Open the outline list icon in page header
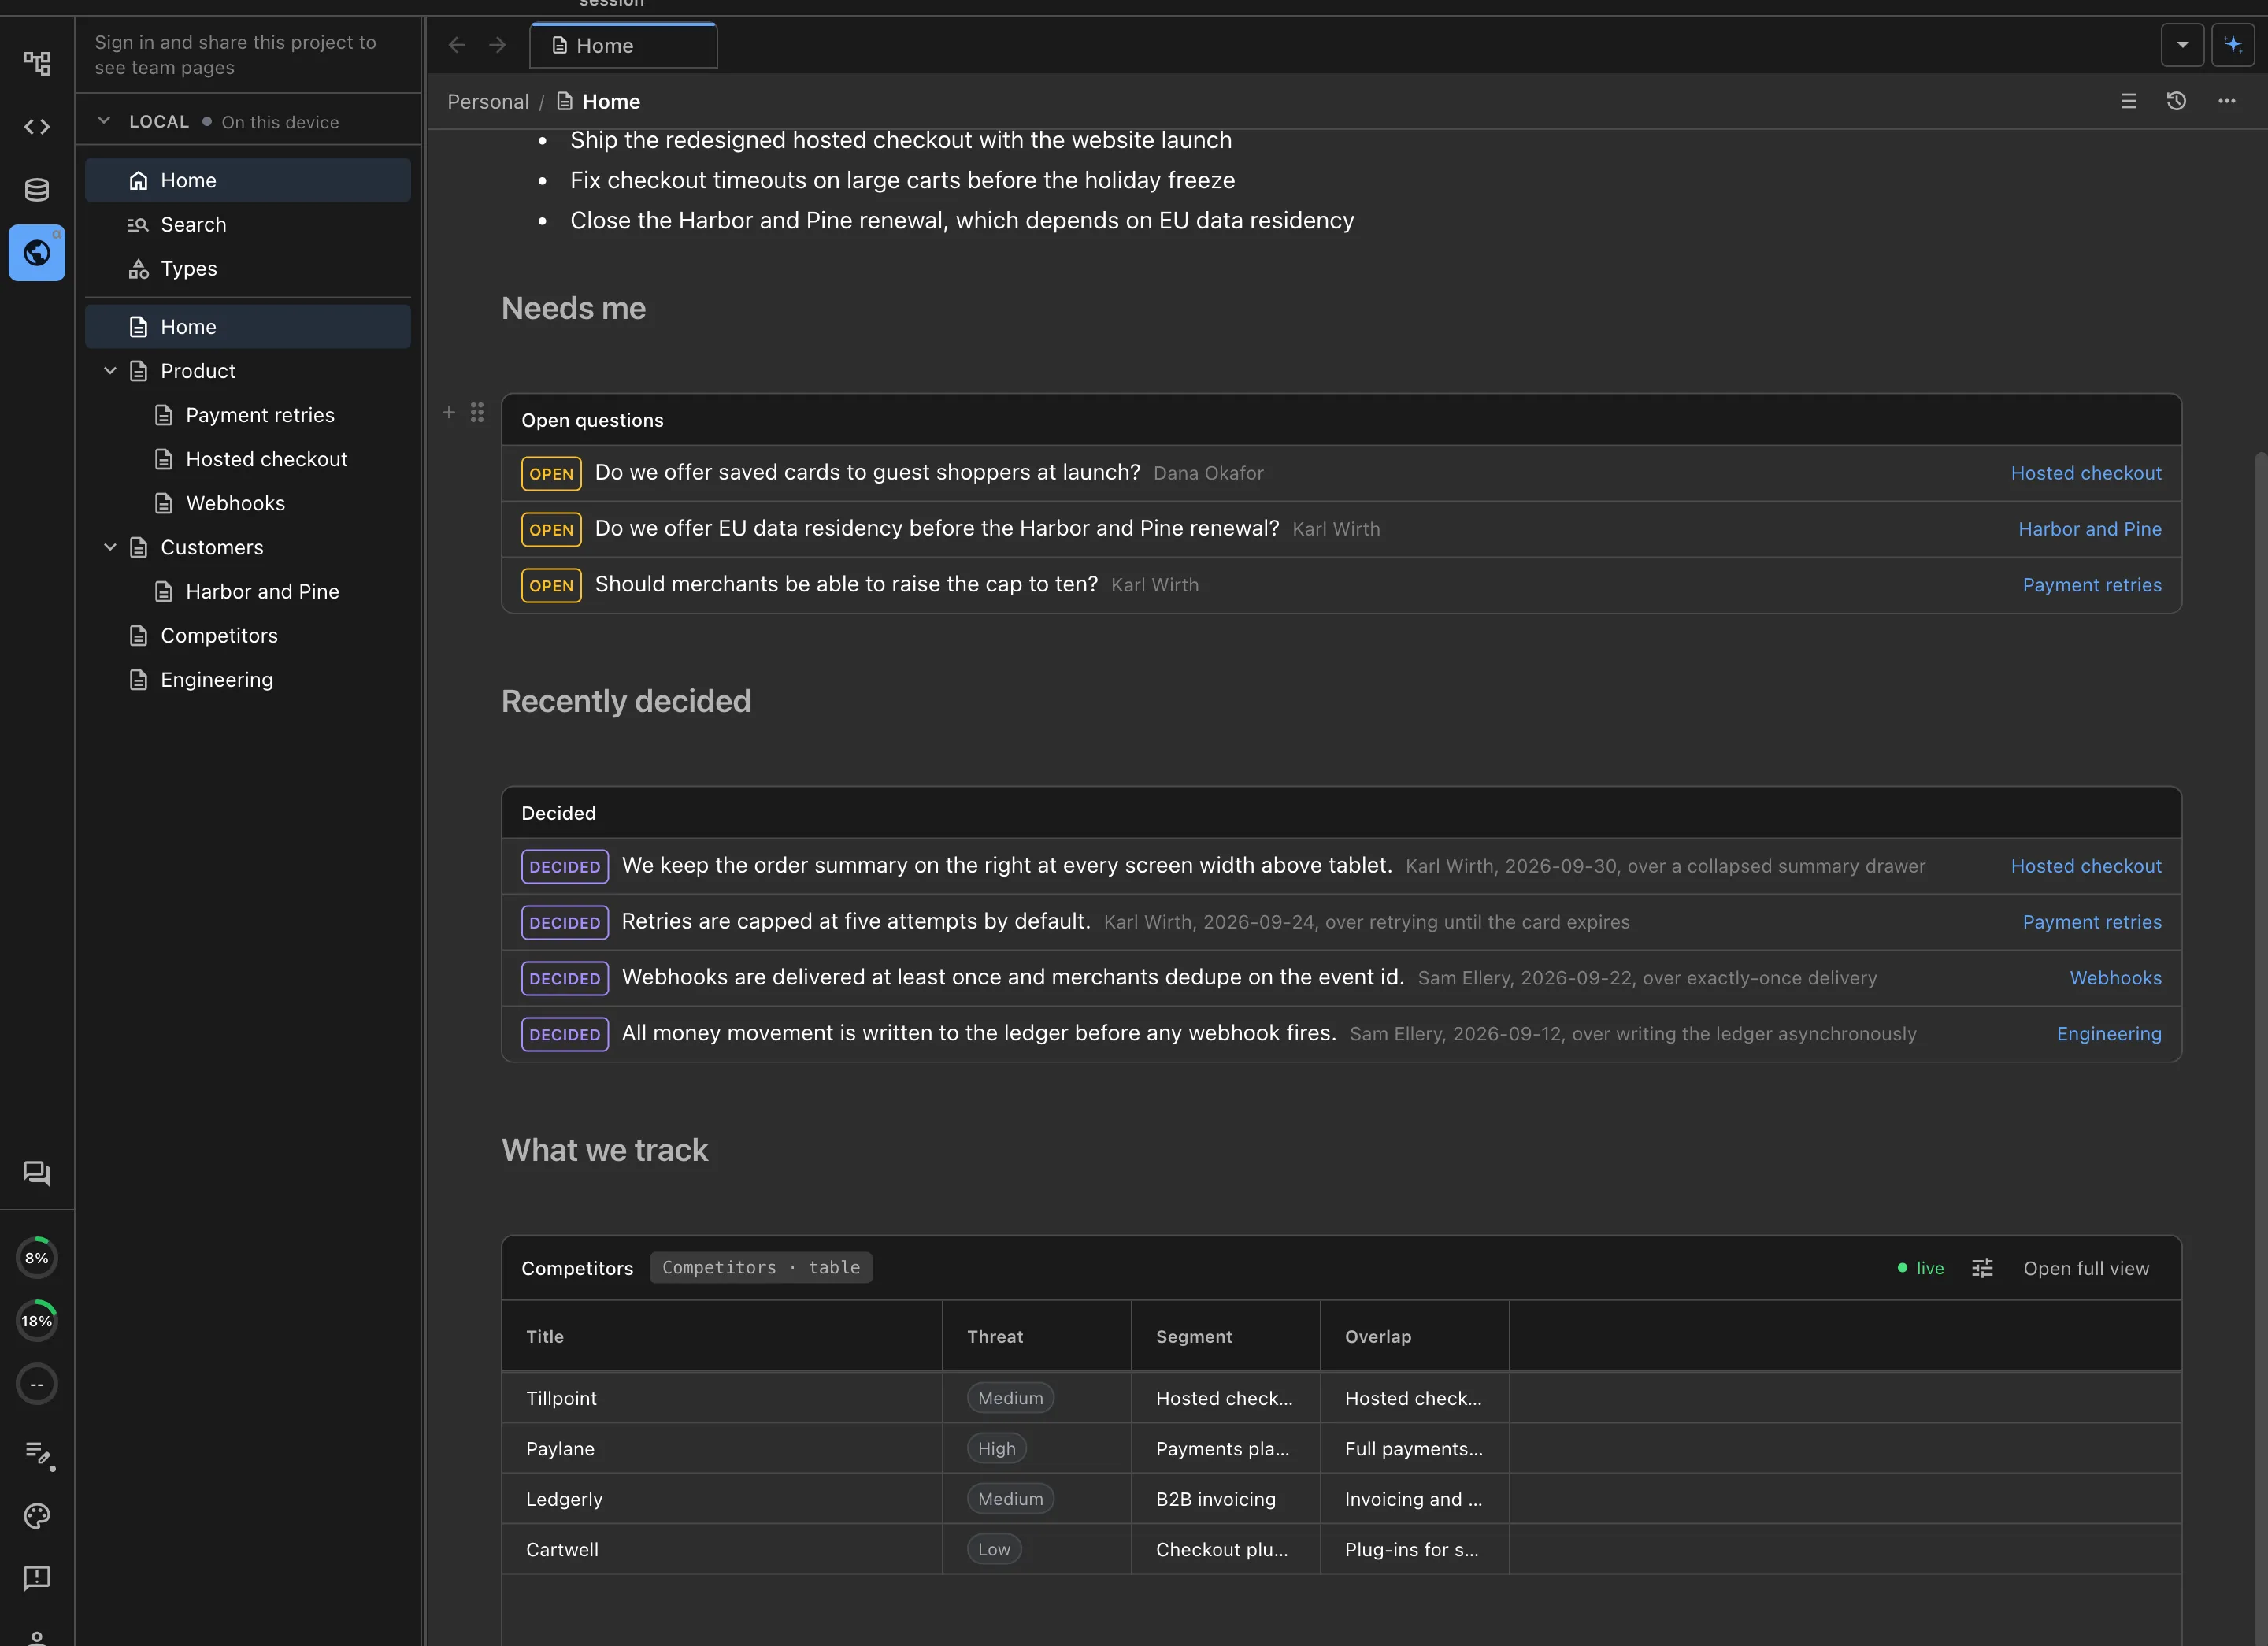Screen dimensions: 2268x1646 2129,101
